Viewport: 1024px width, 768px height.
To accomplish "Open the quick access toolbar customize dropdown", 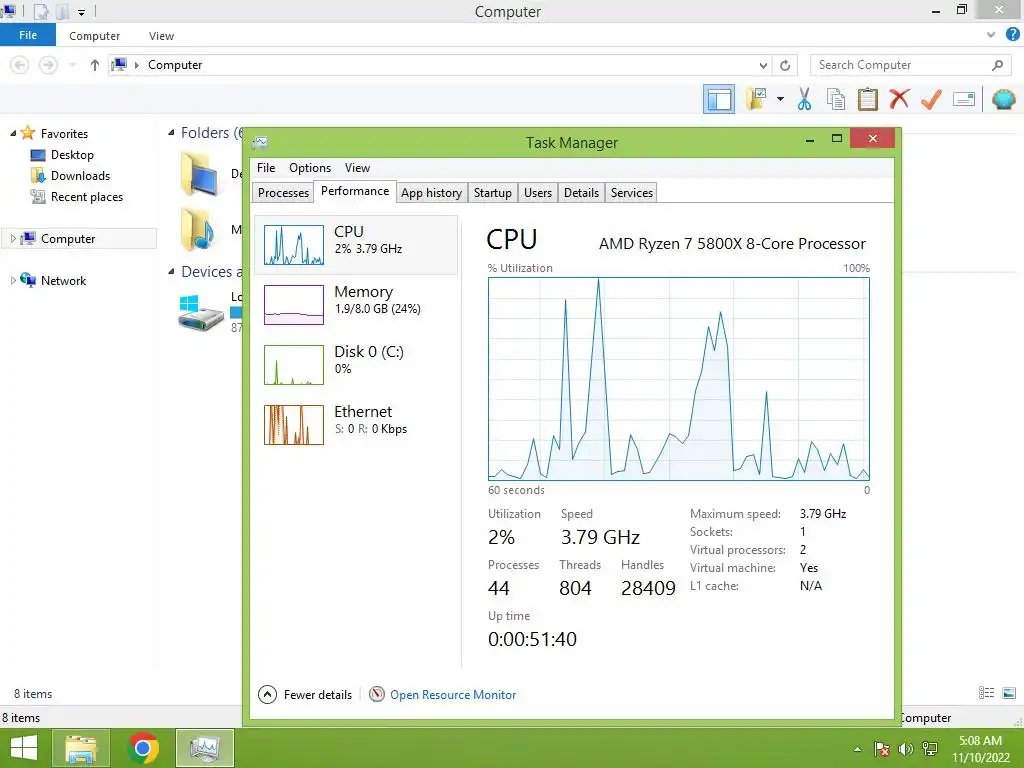I will coord(82,12).
